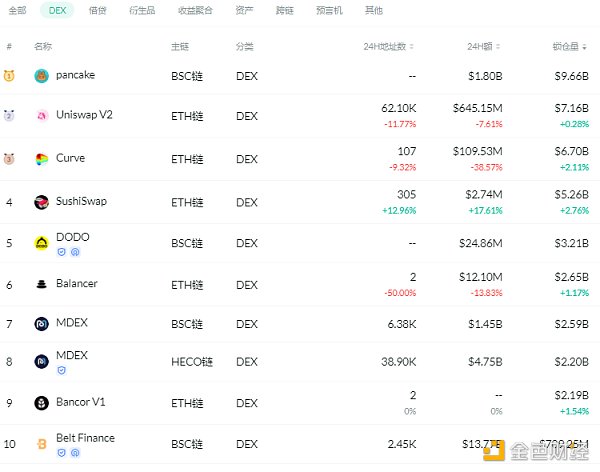
Task: Click the Balancer logo icon
Action: [x=41, y=285]
